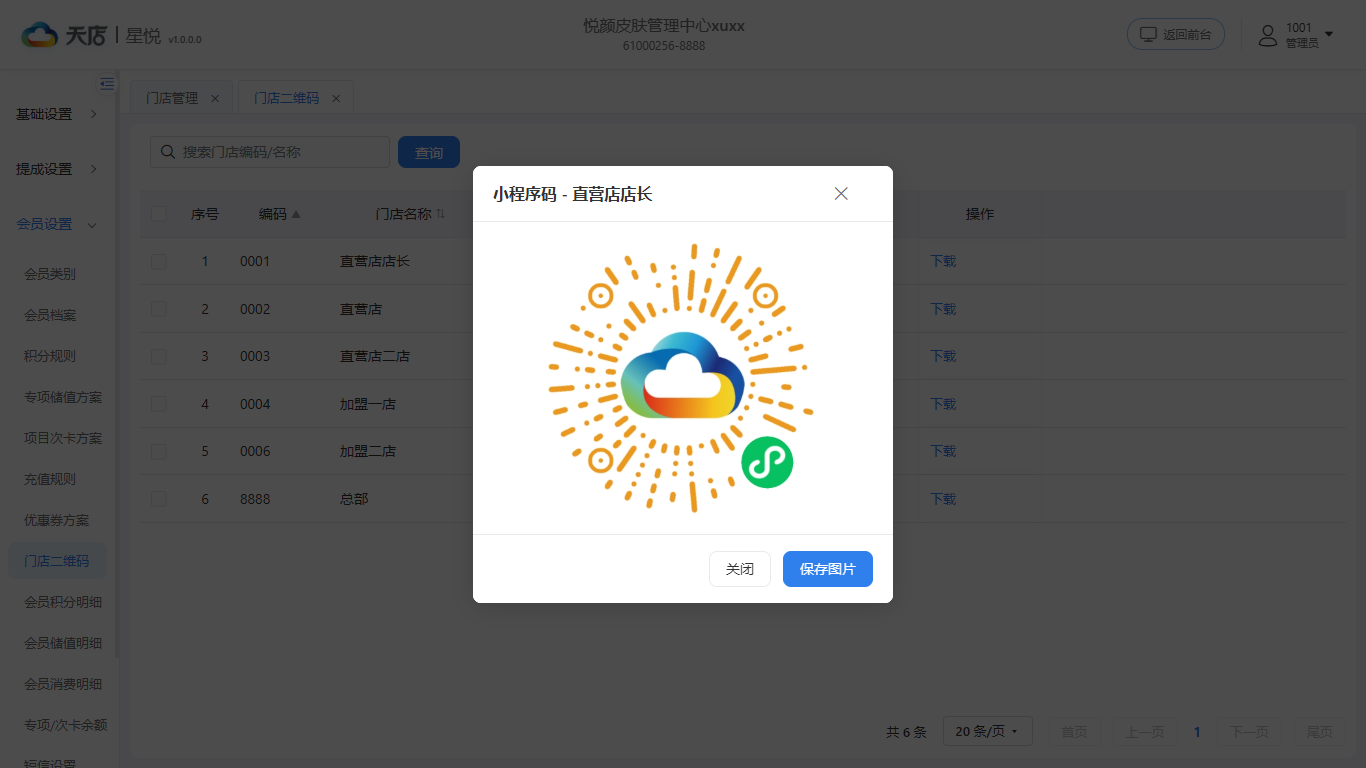Click the 加盟一店 store name cell
The width and height of the screenshot is (1366, 768).
(x=368, y=404)
